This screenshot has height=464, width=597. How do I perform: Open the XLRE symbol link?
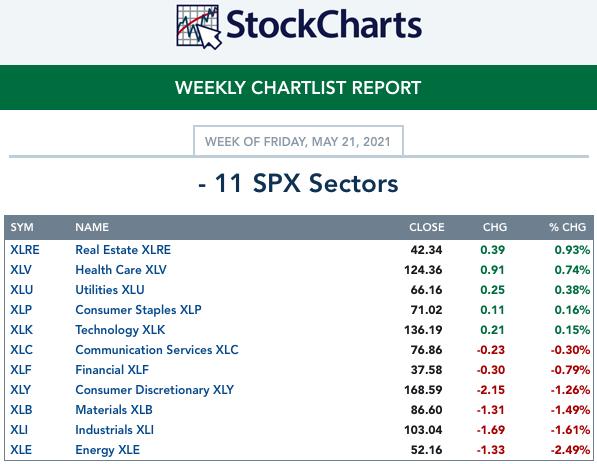pos(25,250)
